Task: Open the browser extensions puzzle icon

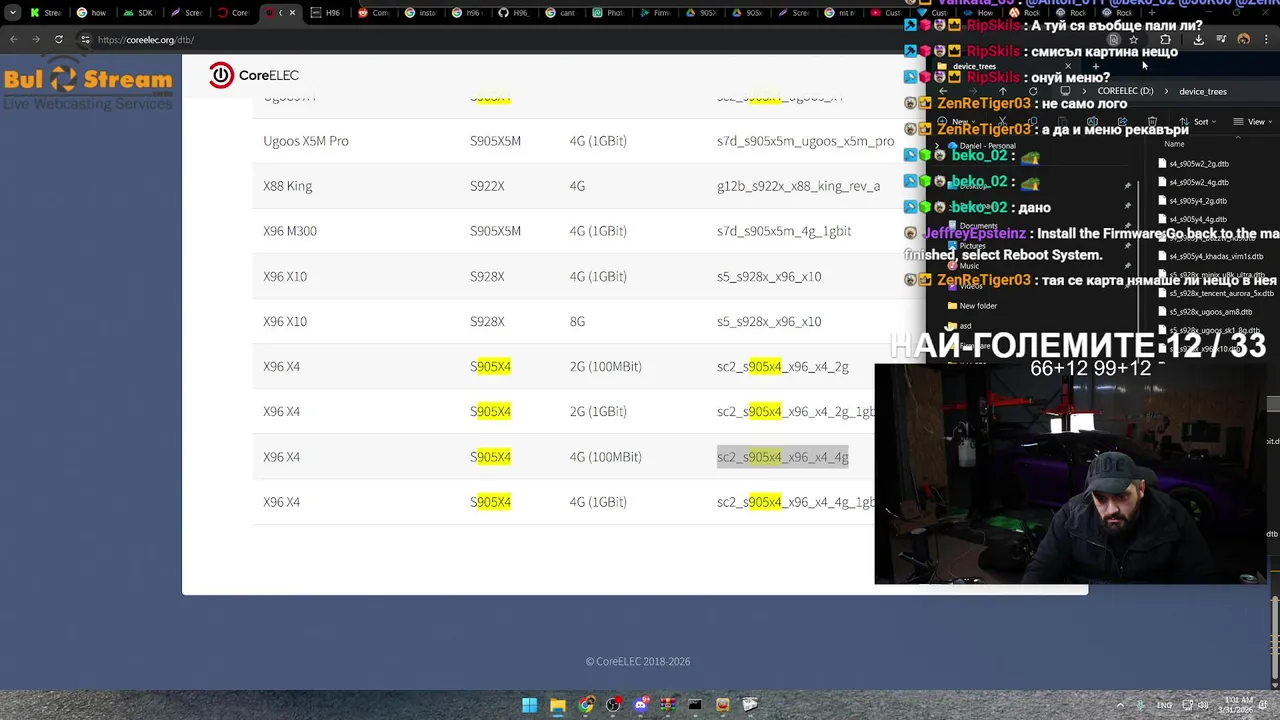Action: pyautogui.click(x=1165, y=40)
